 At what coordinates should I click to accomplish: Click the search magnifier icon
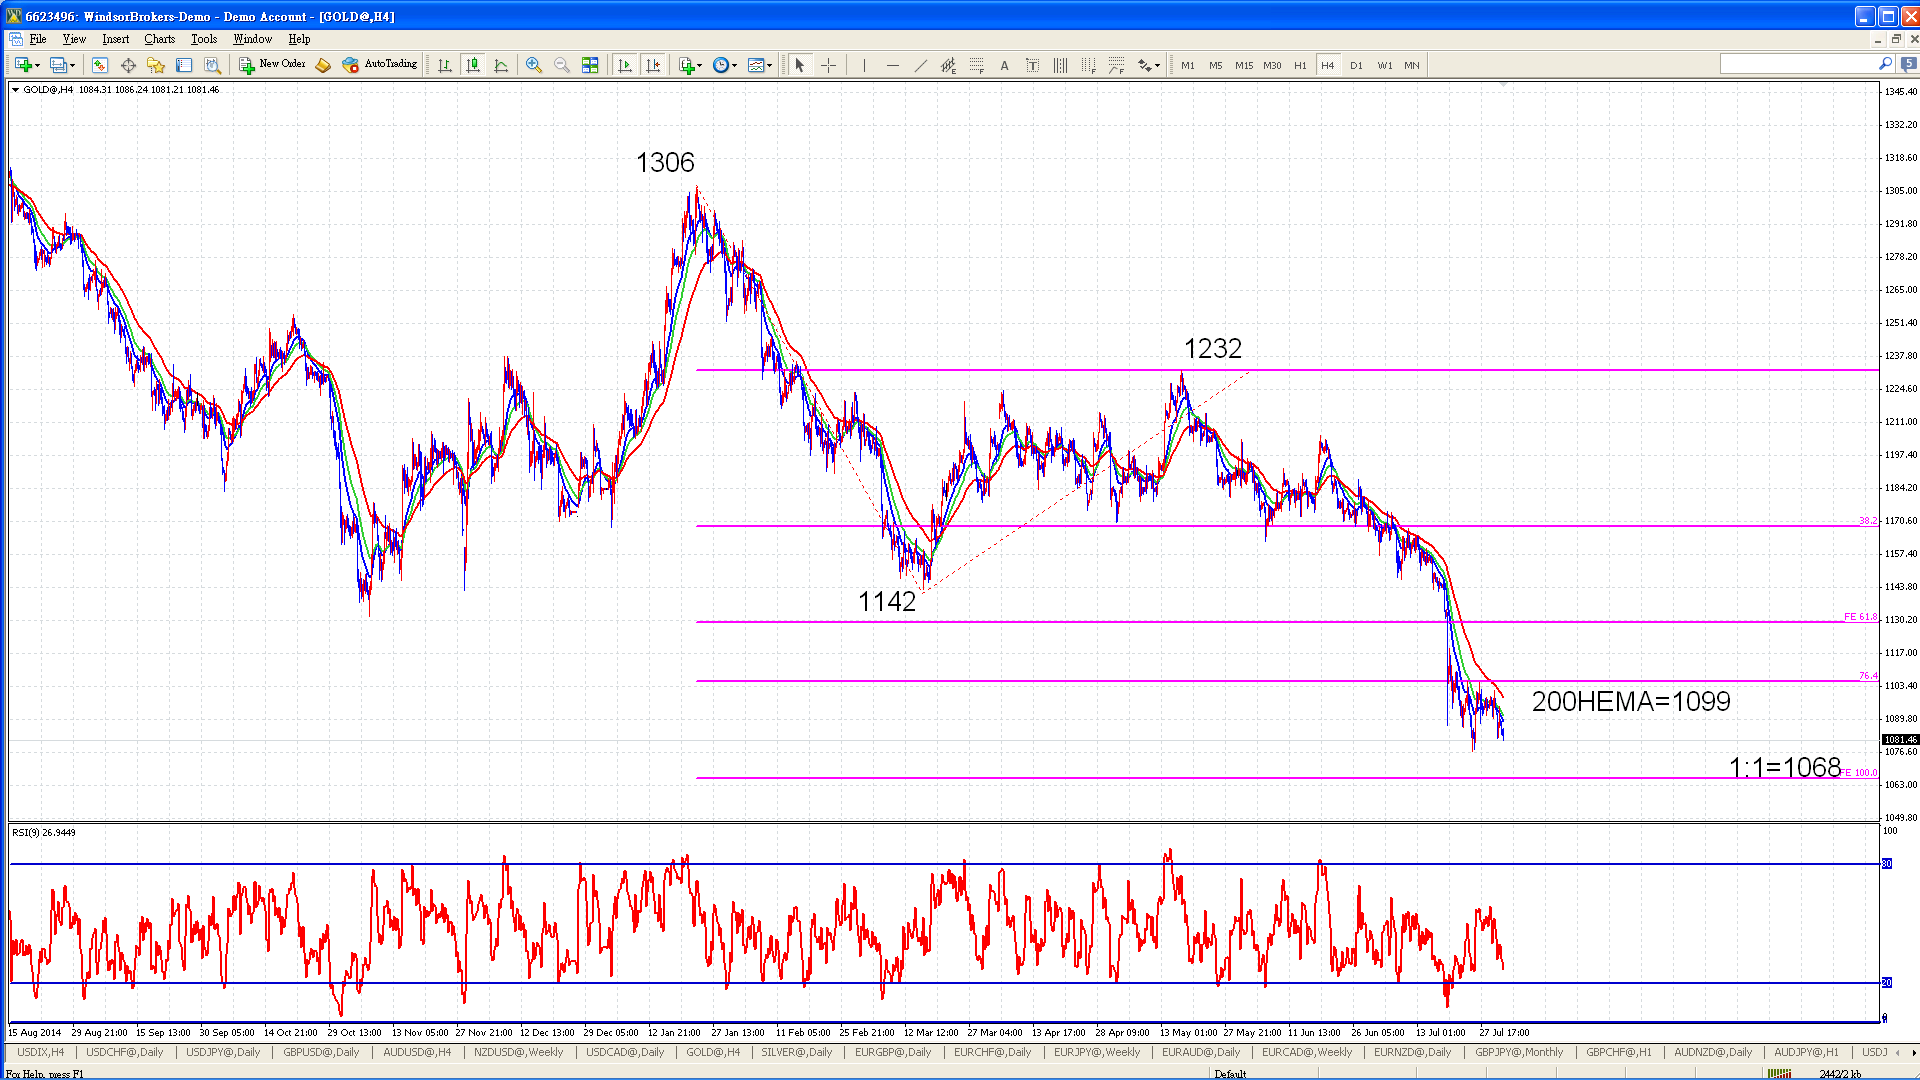click(x=1885, y=64)
